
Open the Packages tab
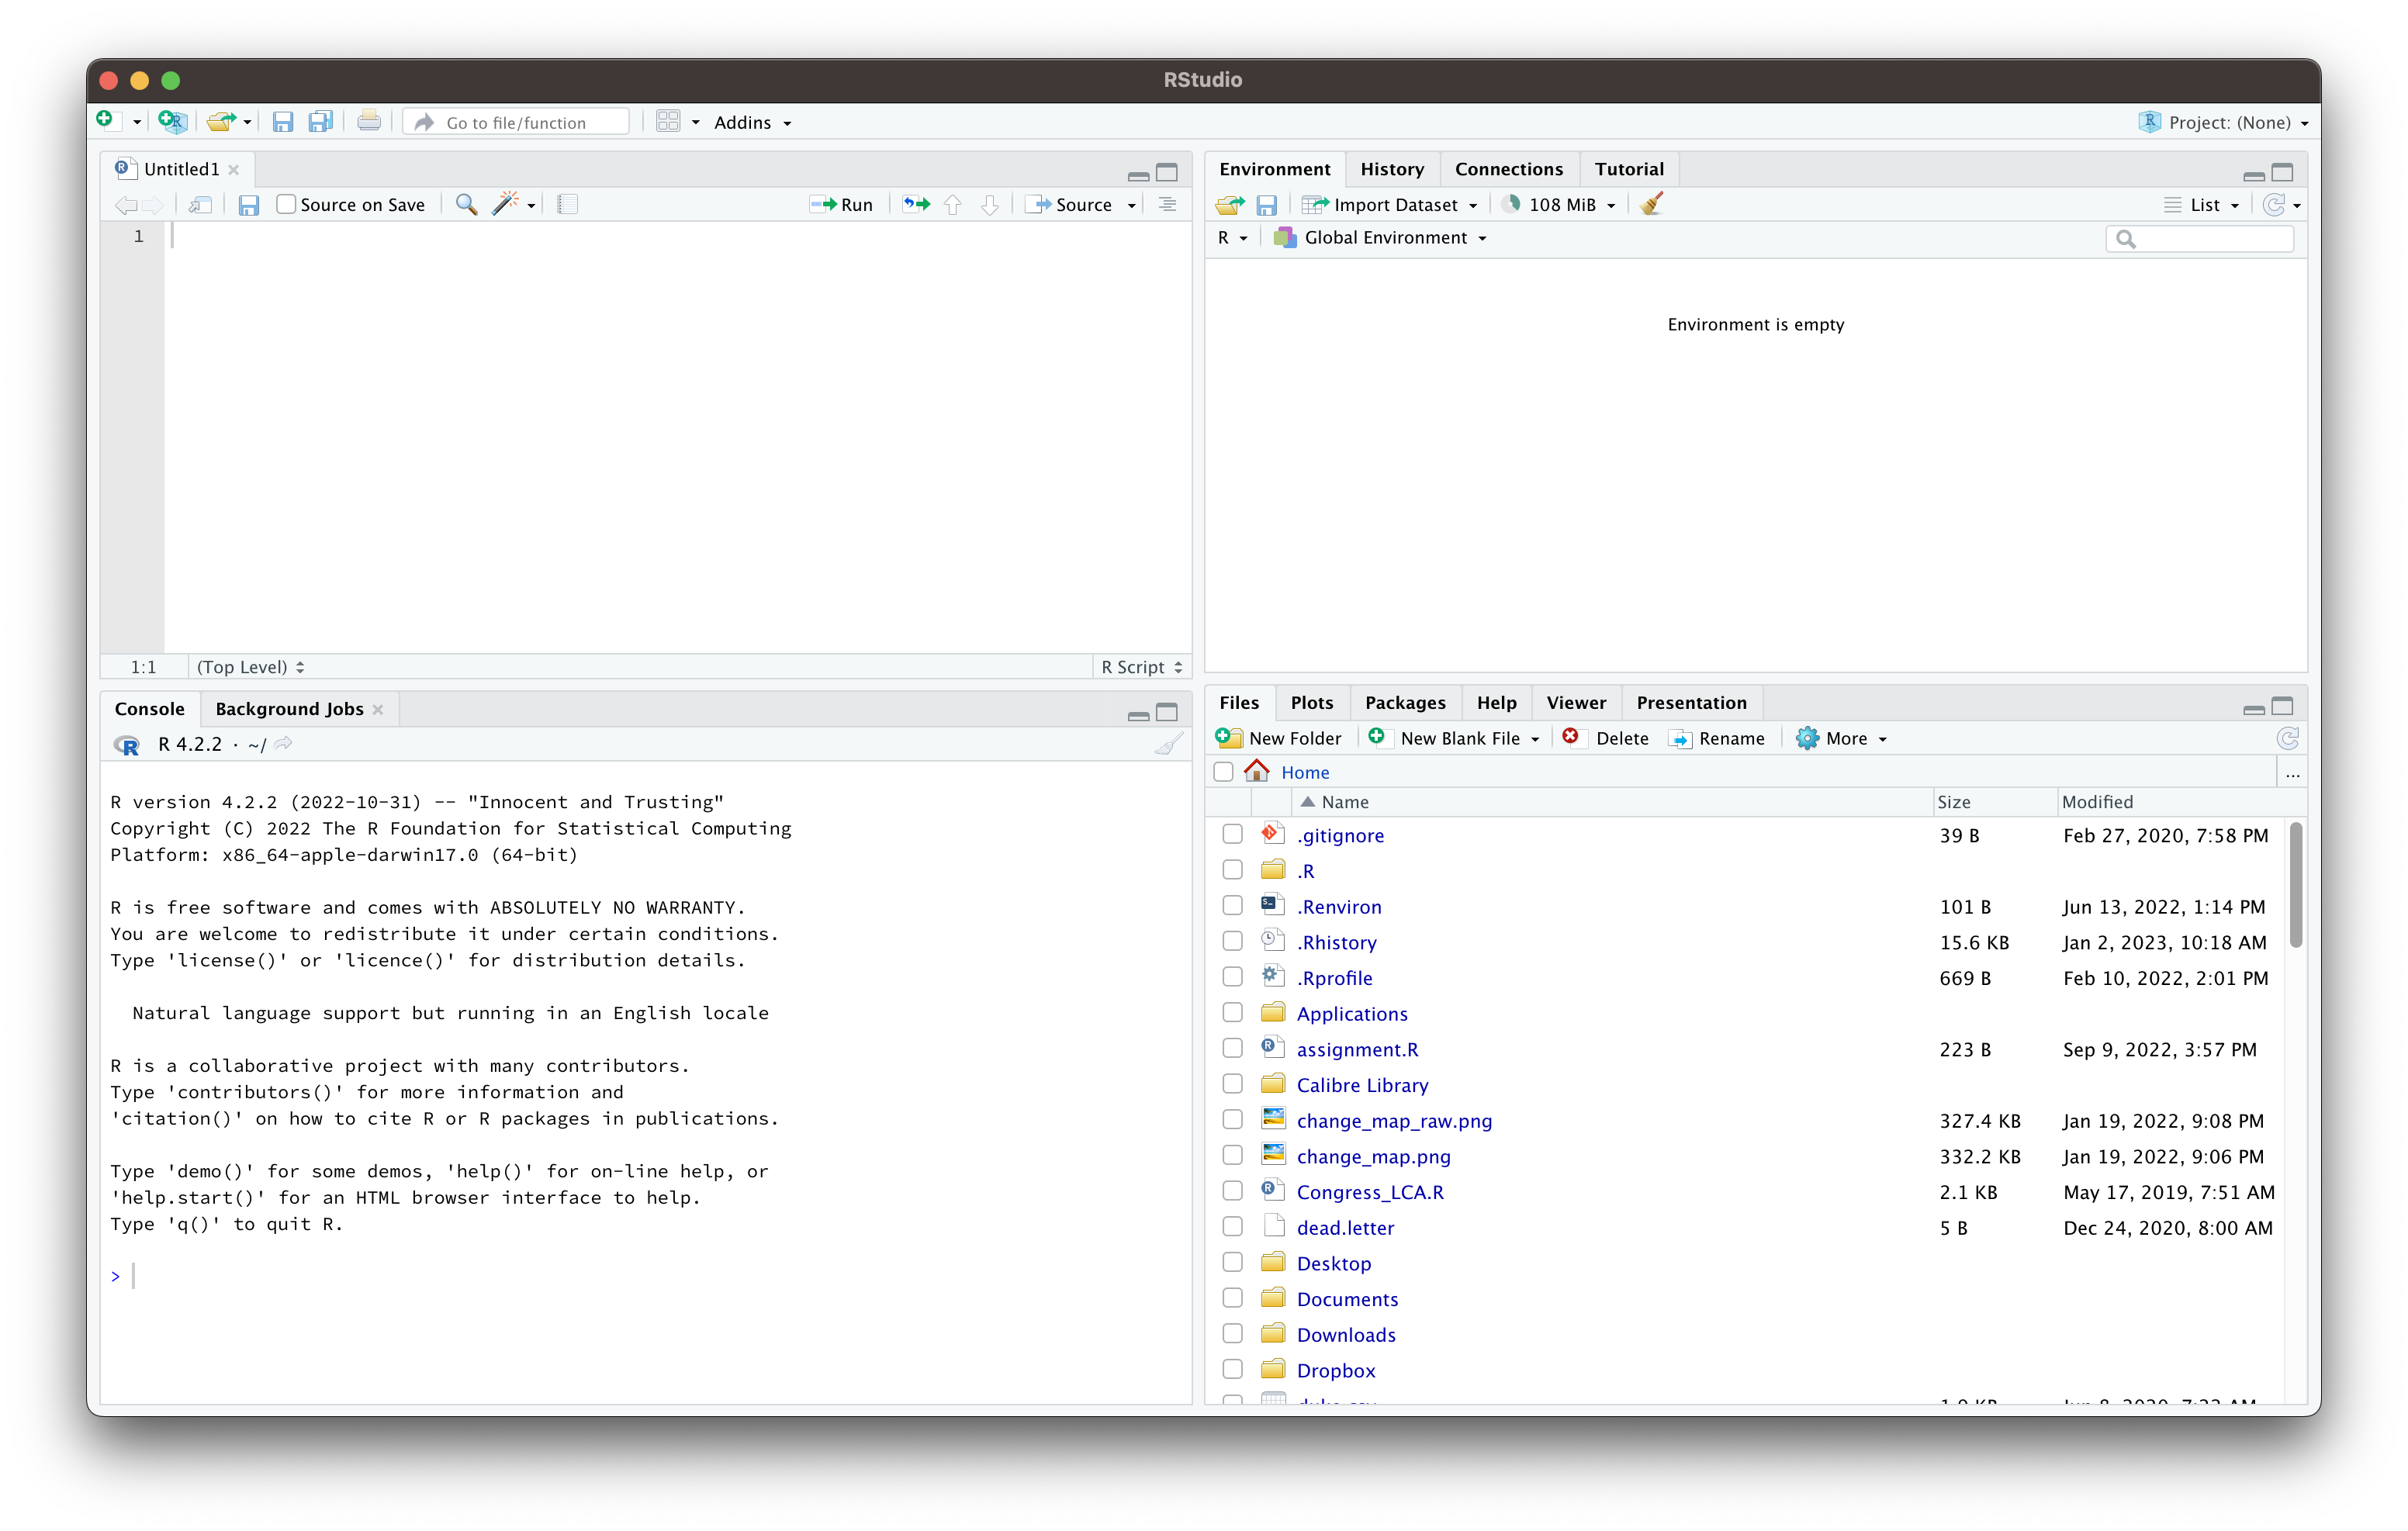pos(1404,703)
